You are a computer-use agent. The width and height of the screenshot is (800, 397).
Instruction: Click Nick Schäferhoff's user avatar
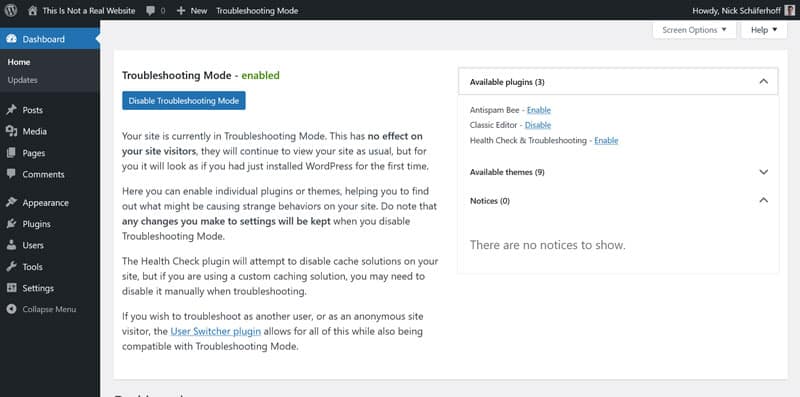point(789,10)
